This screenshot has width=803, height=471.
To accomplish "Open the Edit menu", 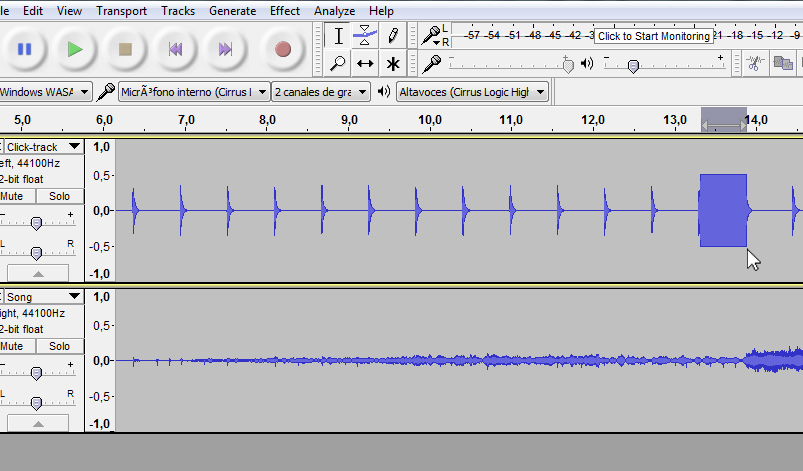I will [33, 11].
